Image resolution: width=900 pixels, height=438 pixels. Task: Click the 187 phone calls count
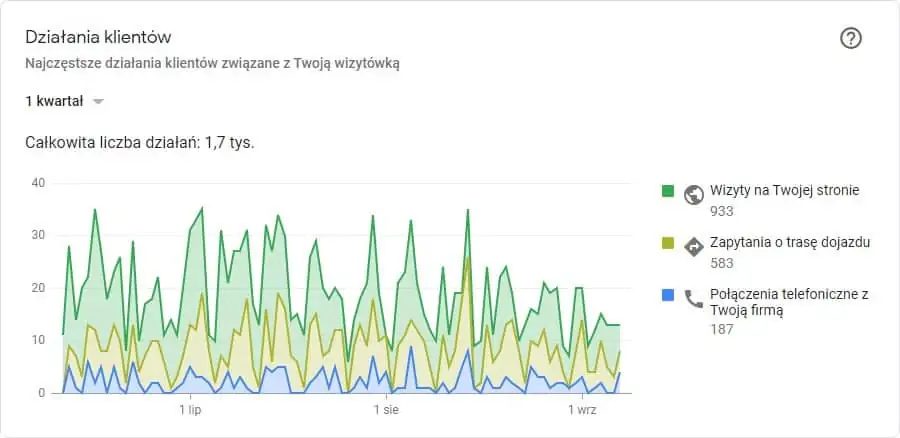[x=721, y=330]
